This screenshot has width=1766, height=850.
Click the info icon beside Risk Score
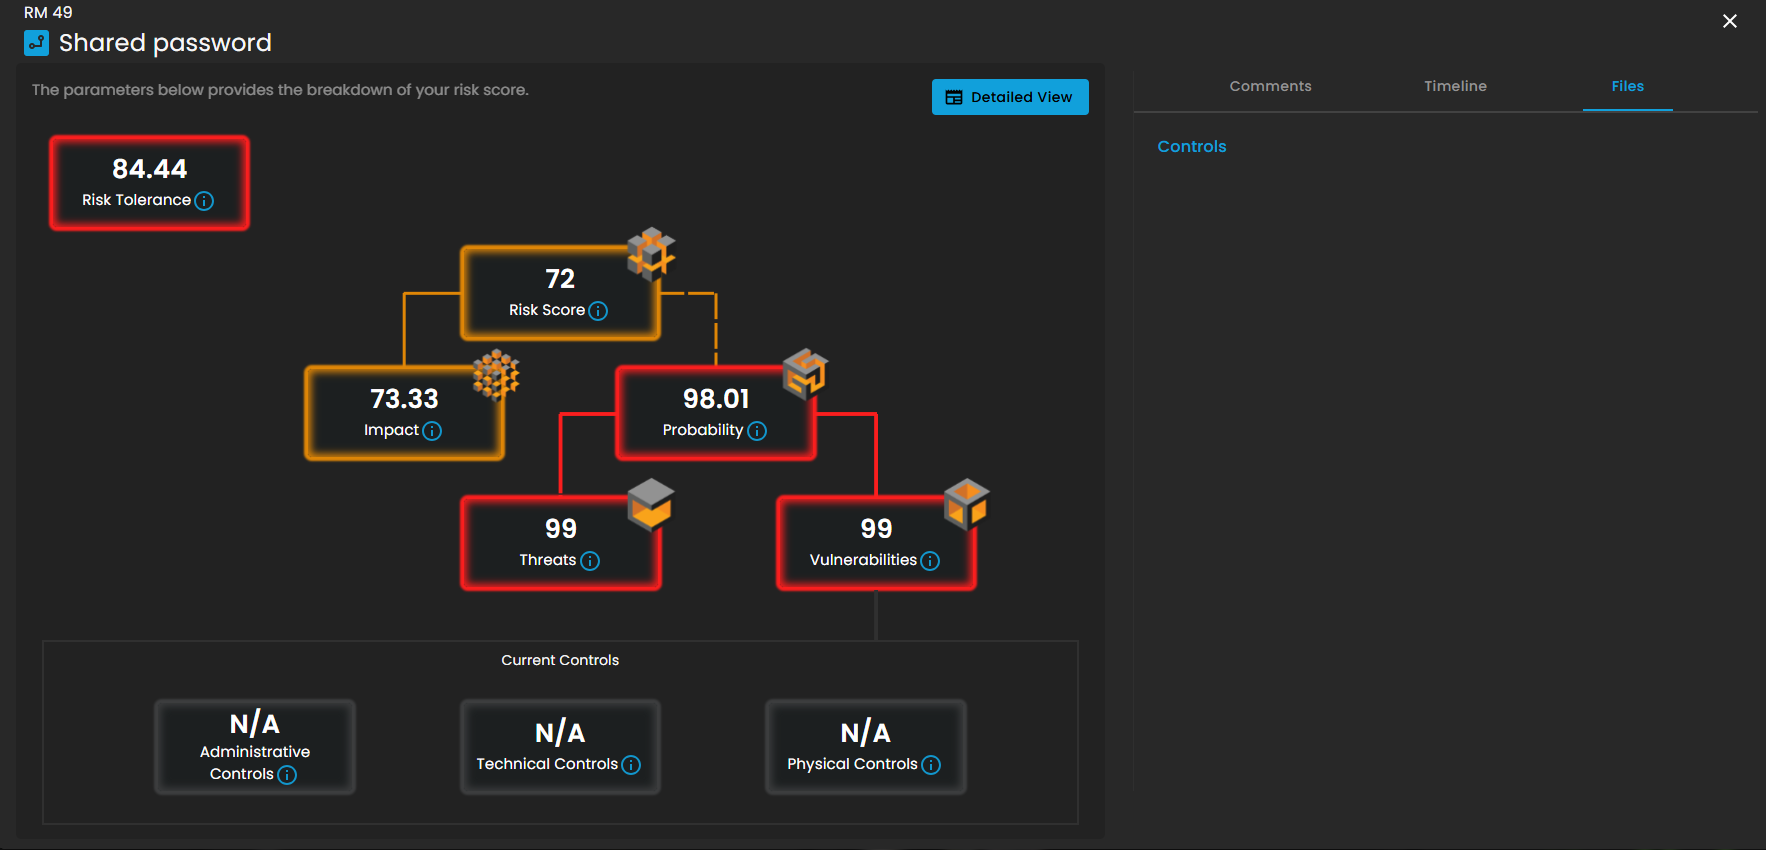tap(598, 311)
